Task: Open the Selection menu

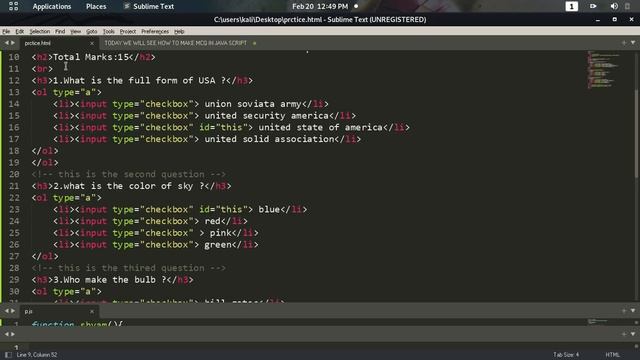Action: coord(40,31)
